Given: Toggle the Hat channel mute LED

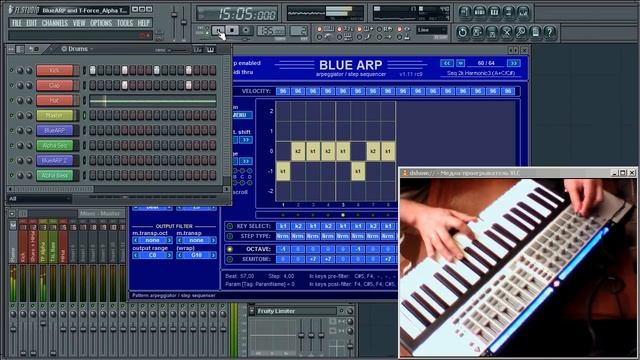Looking at the screenshot, I should (x=11, y=100).
